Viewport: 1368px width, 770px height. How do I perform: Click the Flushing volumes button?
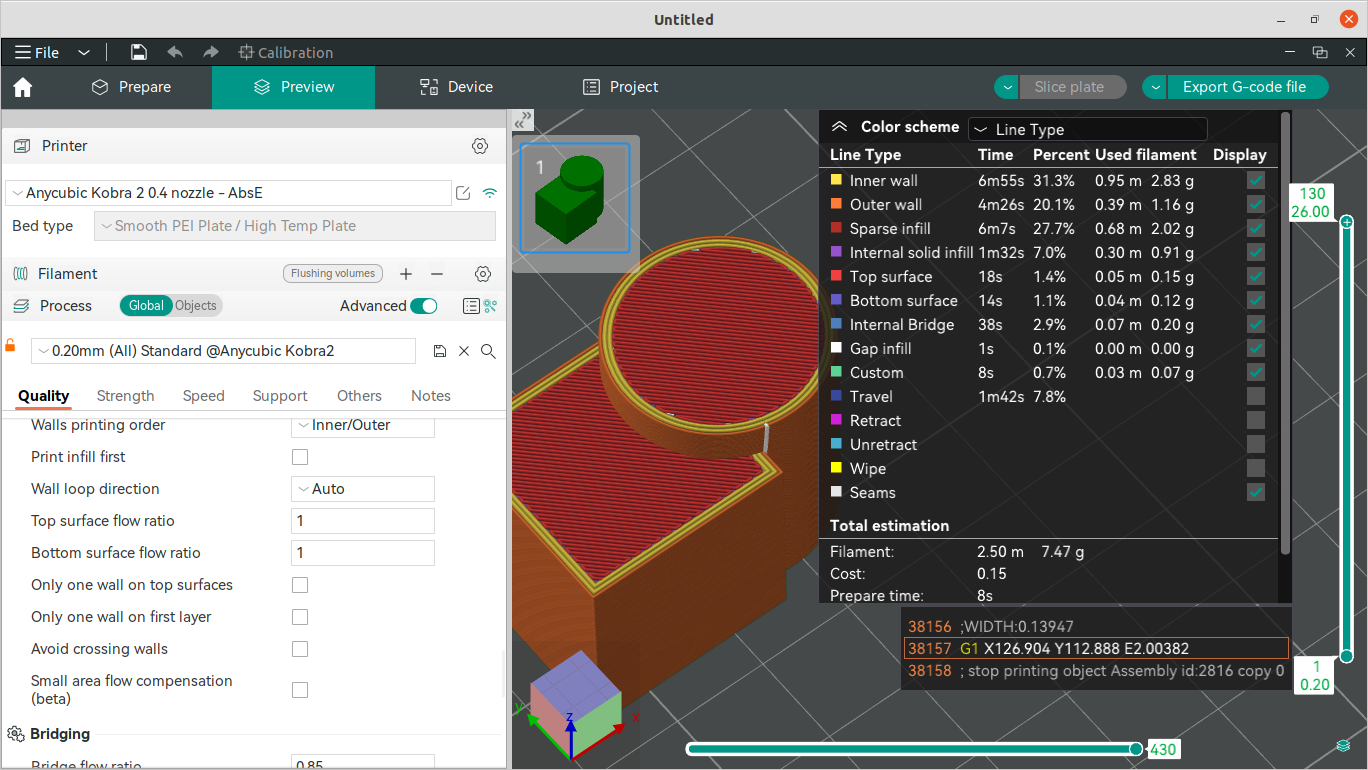pyautogui.click(x=333, y=274)
